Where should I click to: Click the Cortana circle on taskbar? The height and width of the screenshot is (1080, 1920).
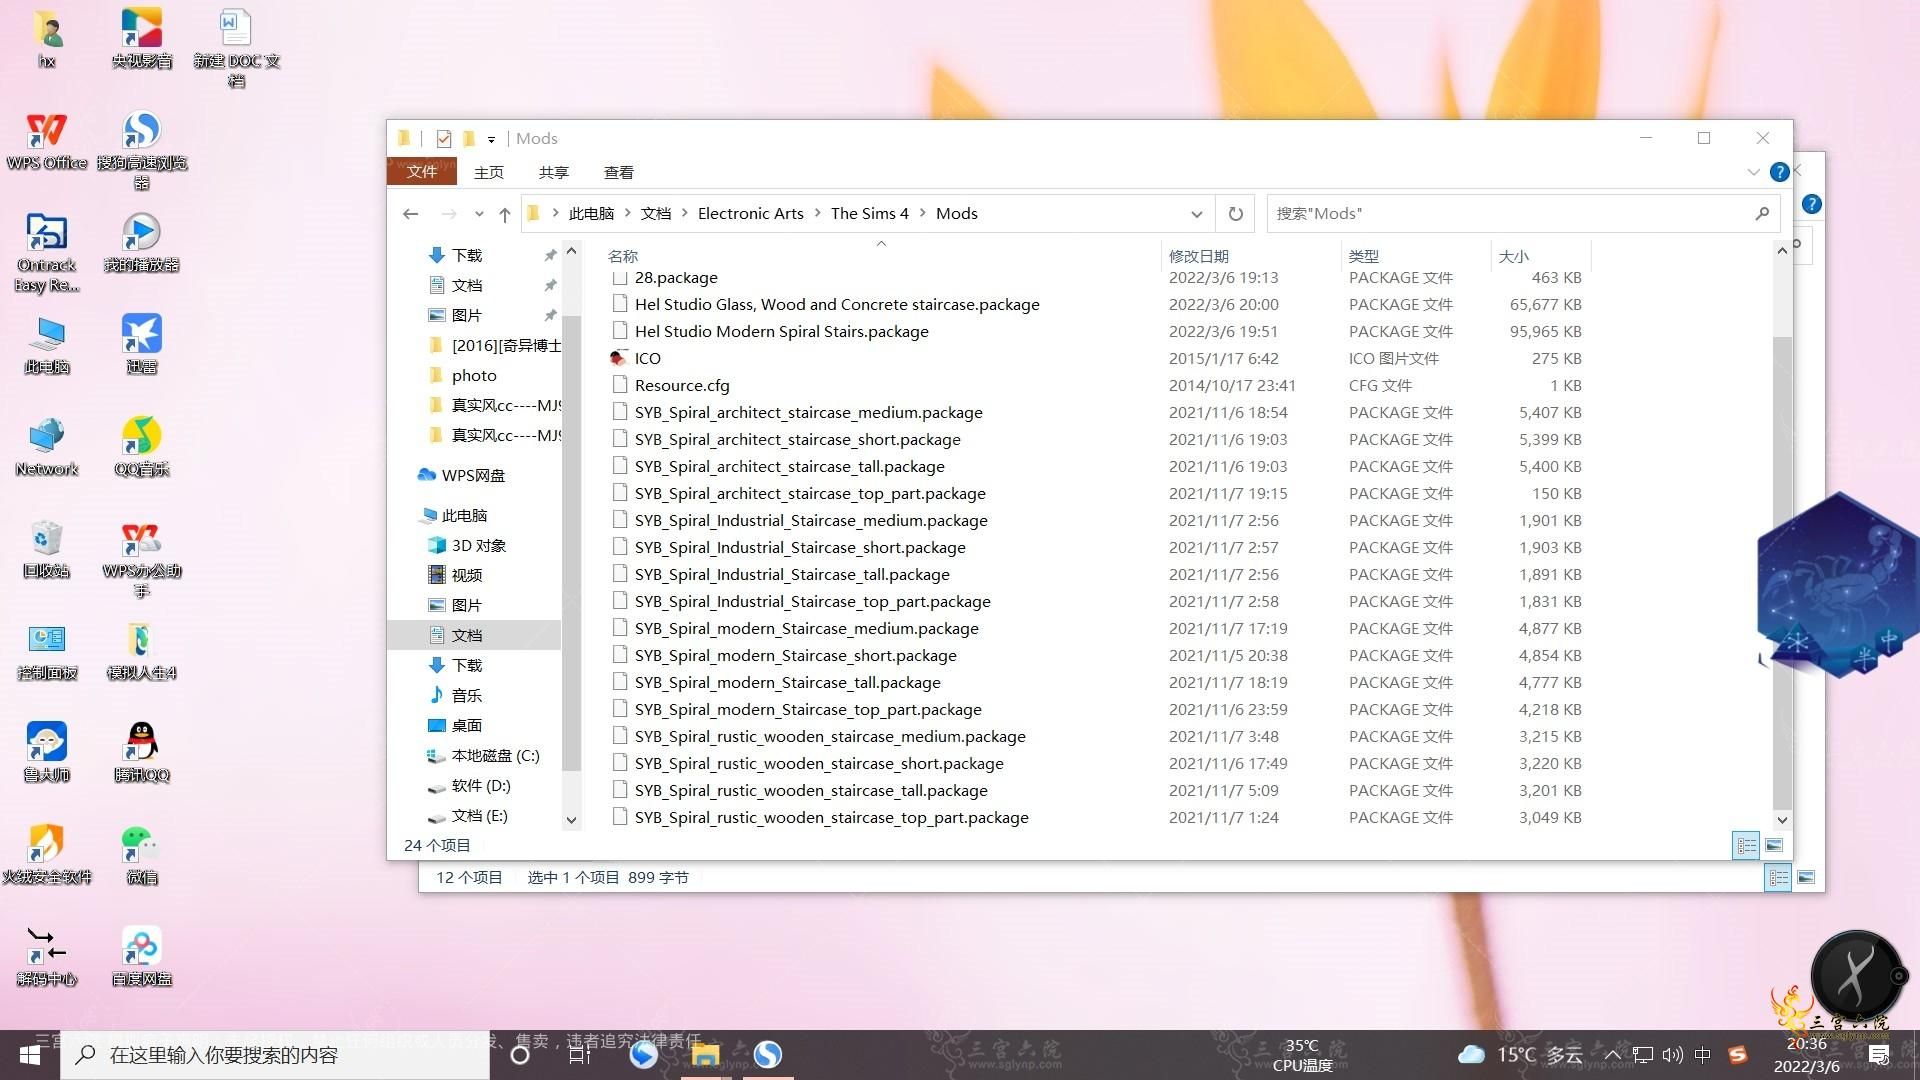point(519,1055)
